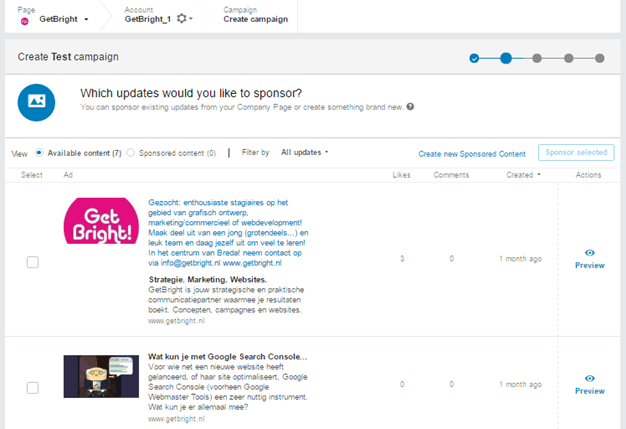626x429 pixels.
Task: Click the completed first step checkmark
Action: click(x=474, y=59)
